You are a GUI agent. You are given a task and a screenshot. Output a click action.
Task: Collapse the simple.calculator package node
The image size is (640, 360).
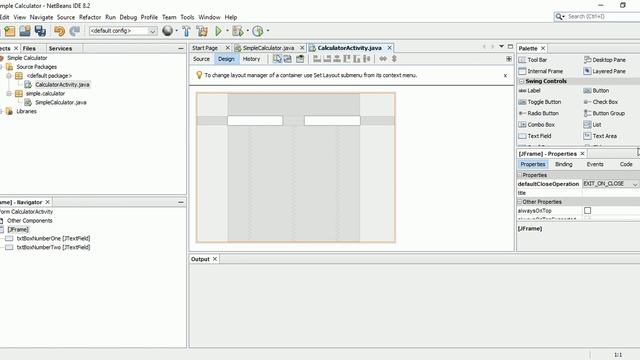(x=9, y=93)
